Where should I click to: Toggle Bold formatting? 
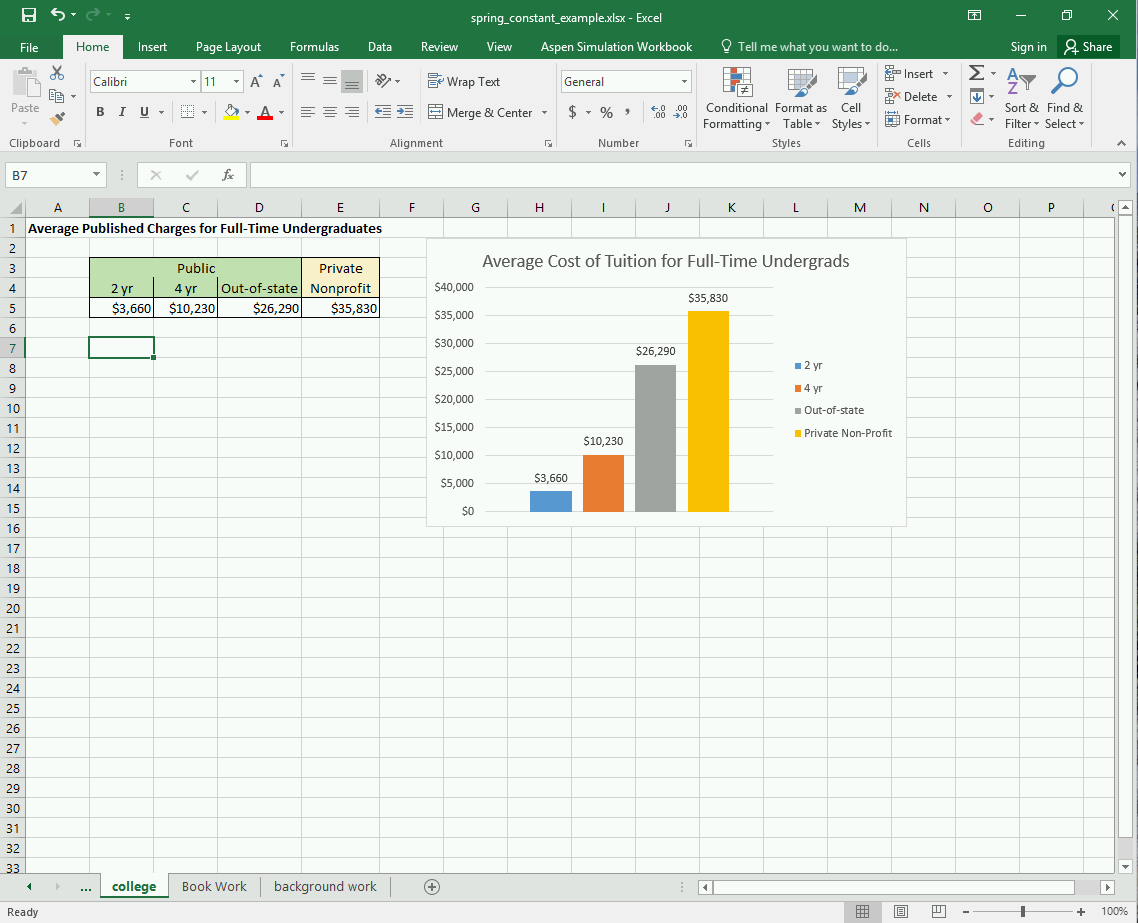pyautogui.click(x=100, y=112)
